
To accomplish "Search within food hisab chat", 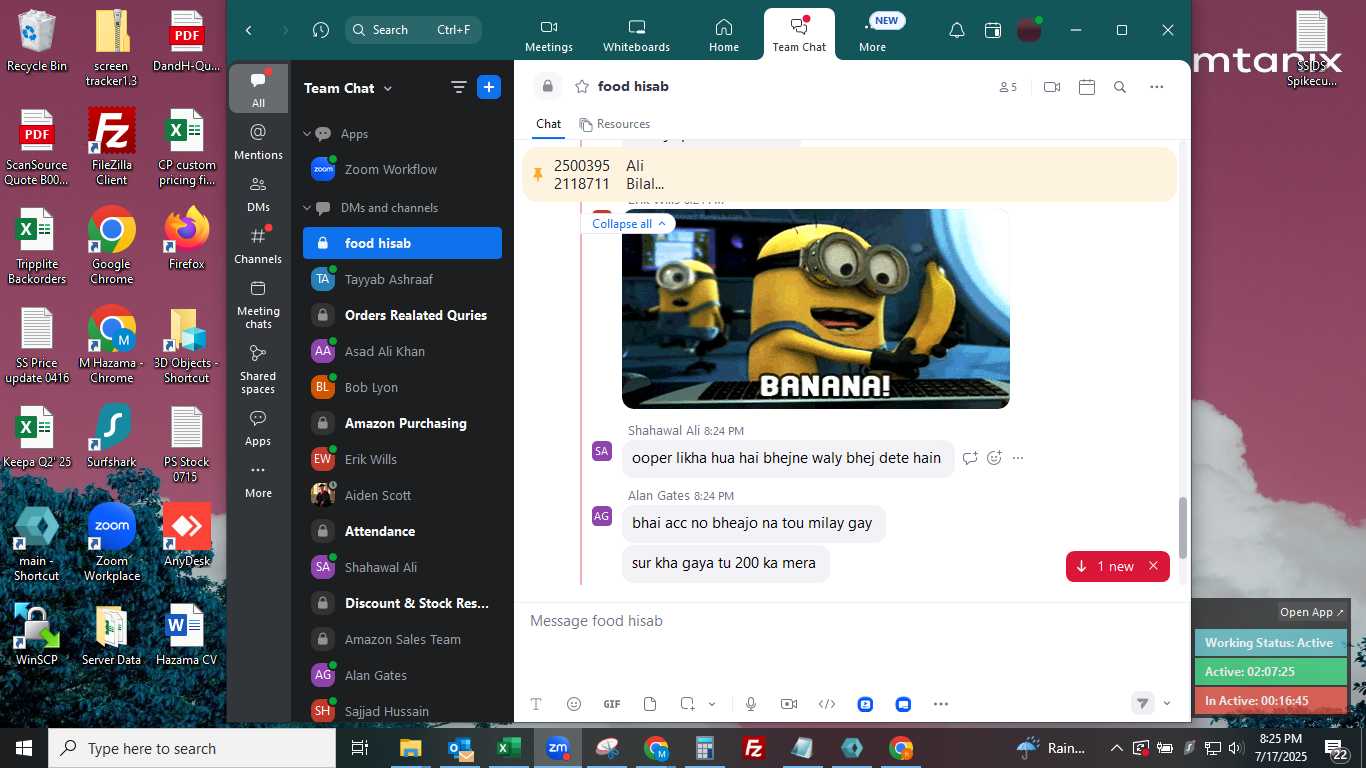I will (x=1120, y=87).
